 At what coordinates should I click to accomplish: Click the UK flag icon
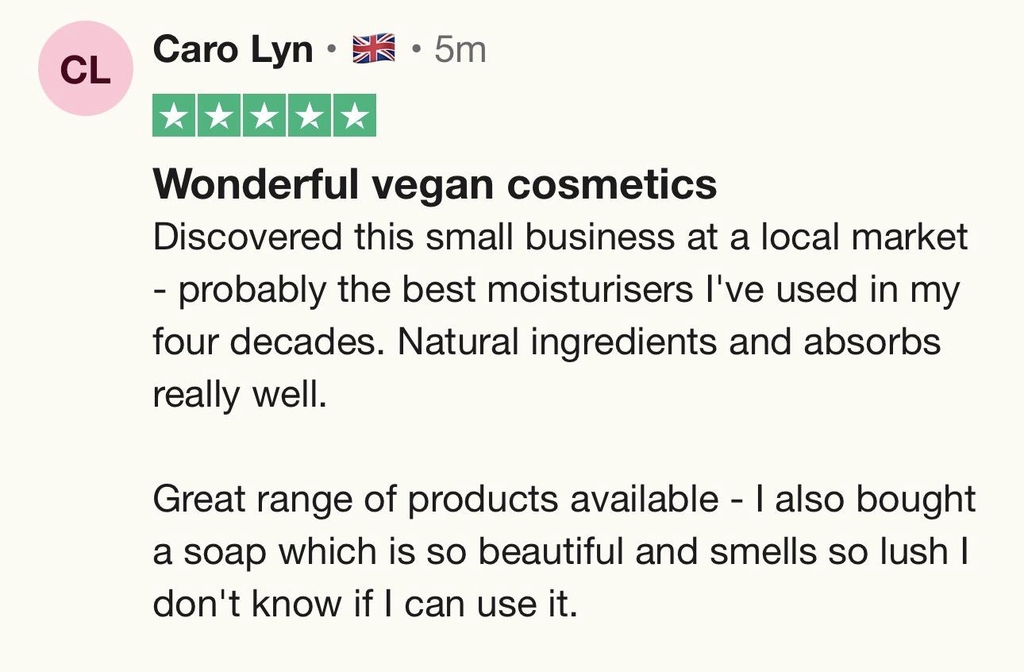point(374,49)
